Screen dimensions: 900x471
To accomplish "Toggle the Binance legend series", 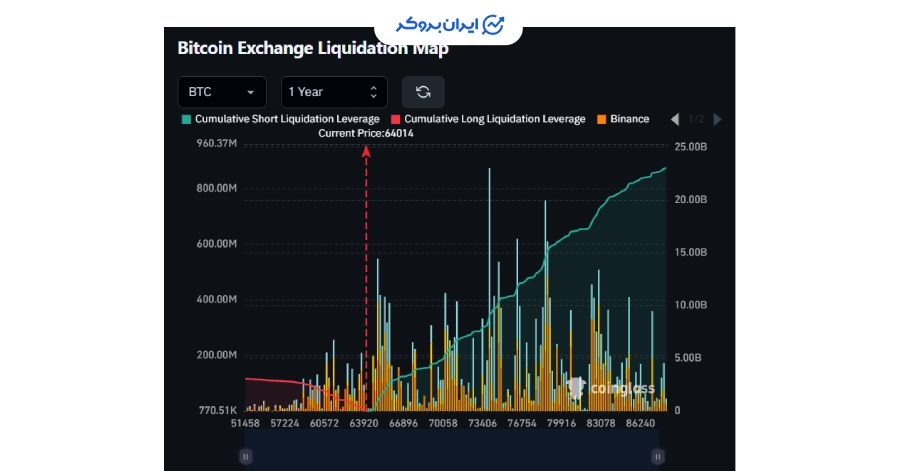I will (623, 119).
